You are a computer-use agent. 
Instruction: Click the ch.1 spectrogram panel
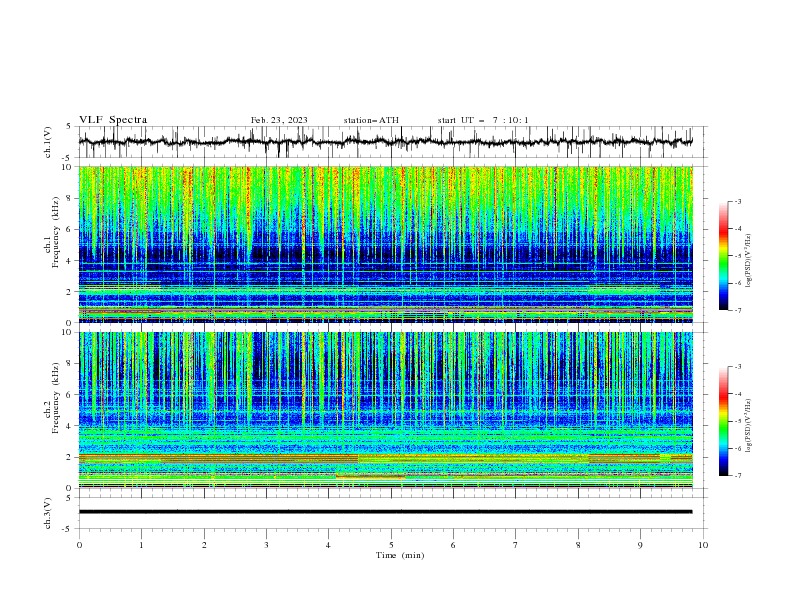point(385,244)
